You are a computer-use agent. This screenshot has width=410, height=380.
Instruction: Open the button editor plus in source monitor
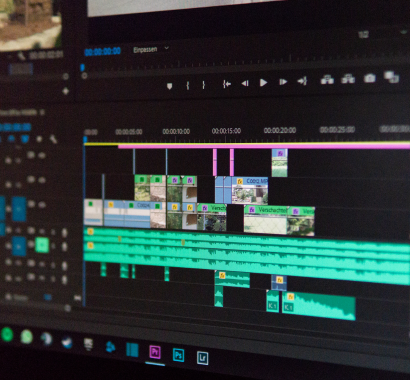coord(66,91)
